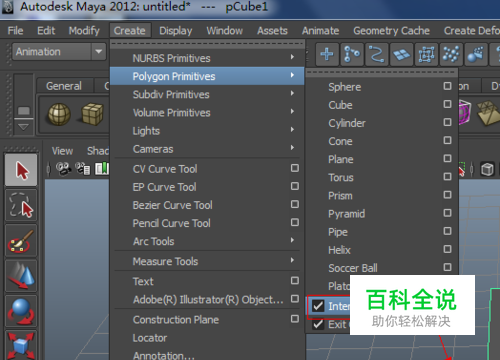Screen dimensions: 500x360
Task: Select the arrow Select tool
Action: tap(21, 170)
